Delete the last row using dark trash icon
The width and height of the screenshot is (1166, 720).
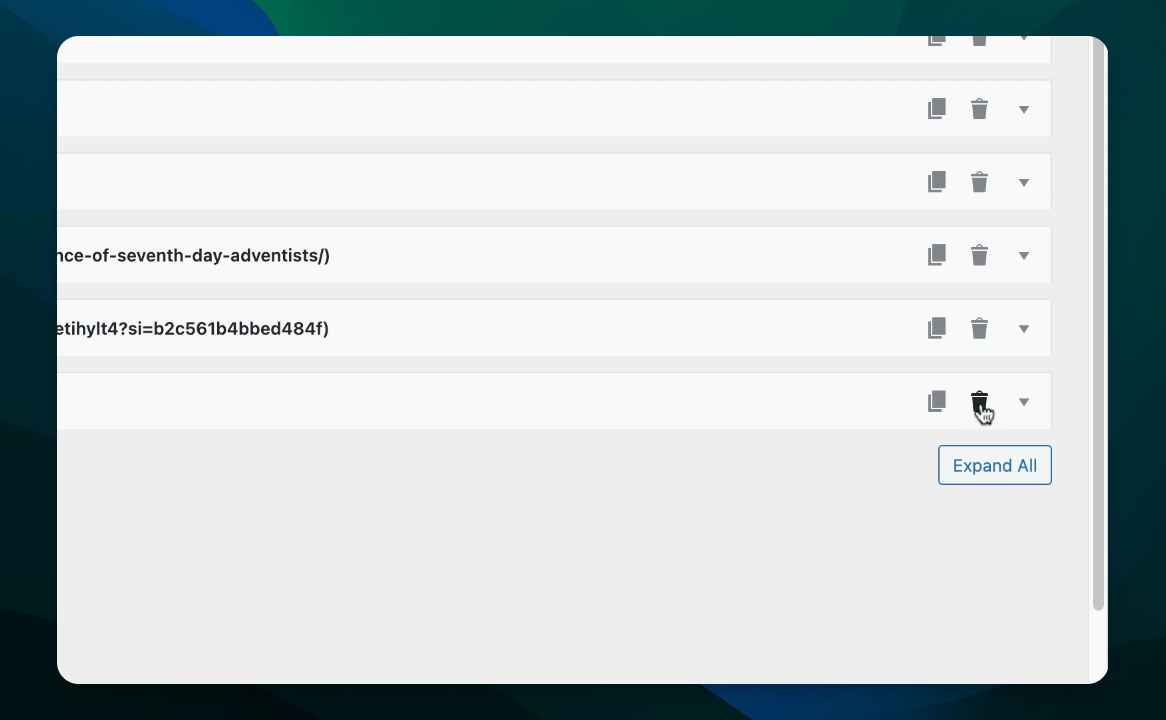979,401
